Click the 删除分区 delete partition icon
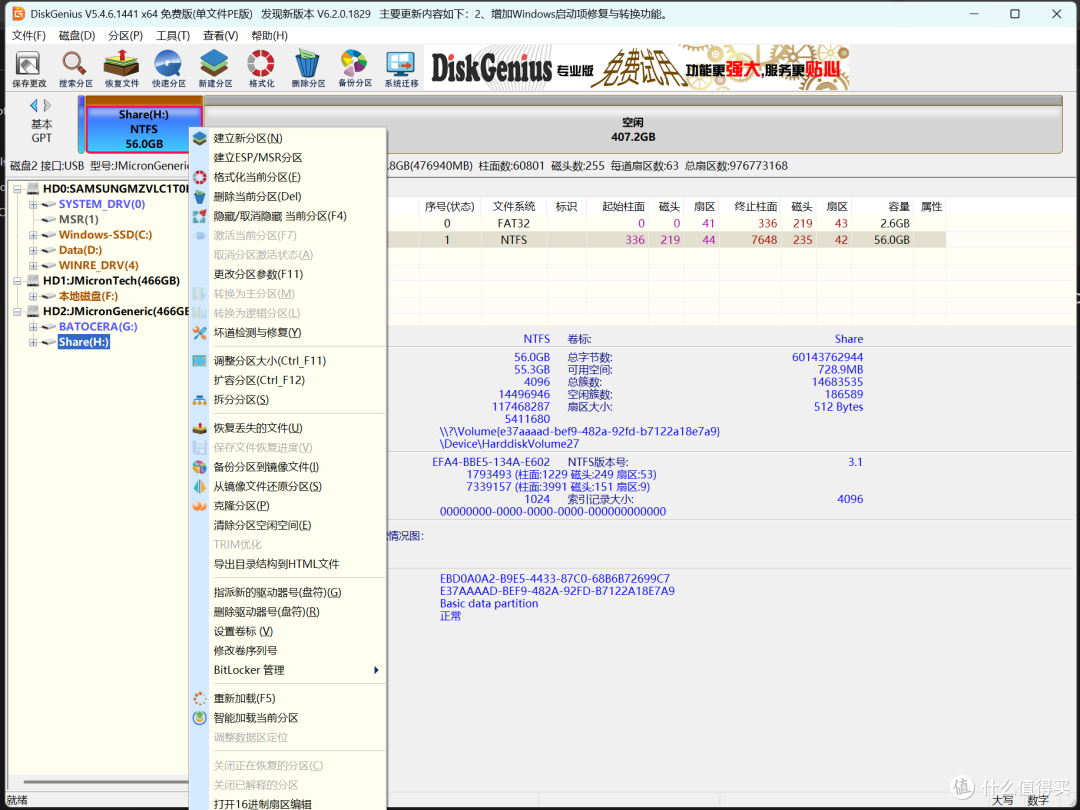This screenshot has height=810, width=1080. coord(308,69)
